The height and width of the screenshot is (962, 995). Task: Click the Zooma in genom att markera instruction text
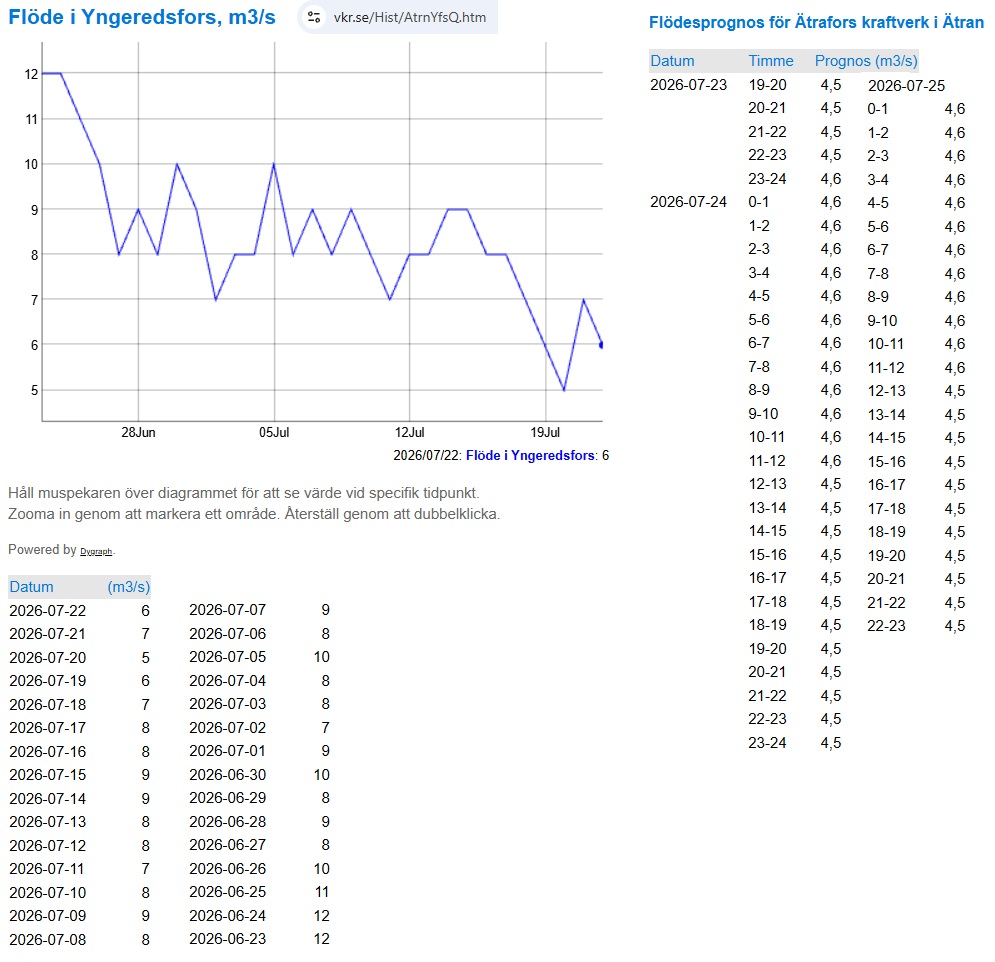(x=254, y=514)
